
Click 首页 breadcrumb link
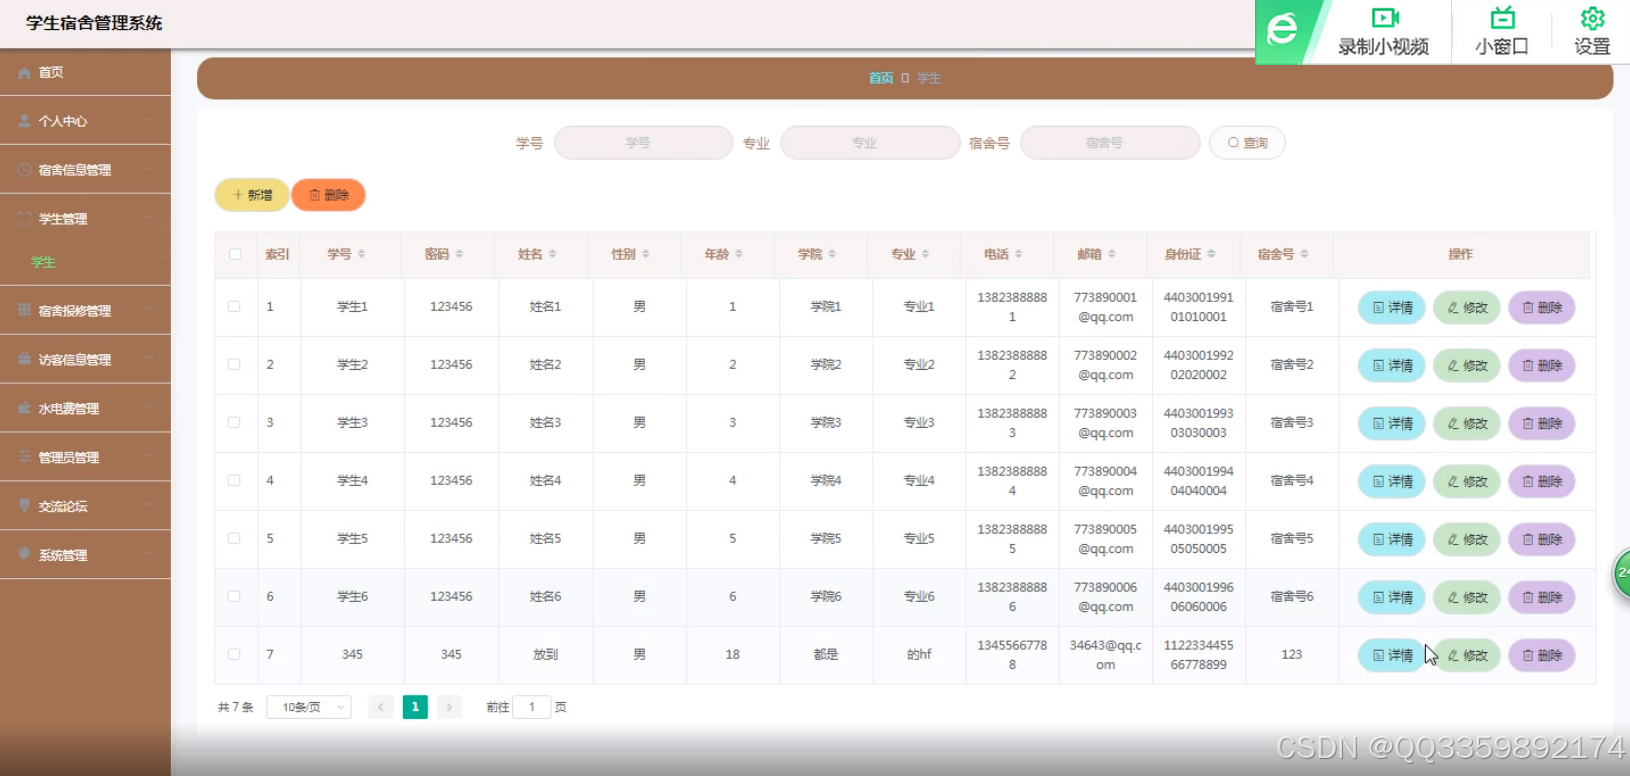pyautogui.click(x=880, y=78)
